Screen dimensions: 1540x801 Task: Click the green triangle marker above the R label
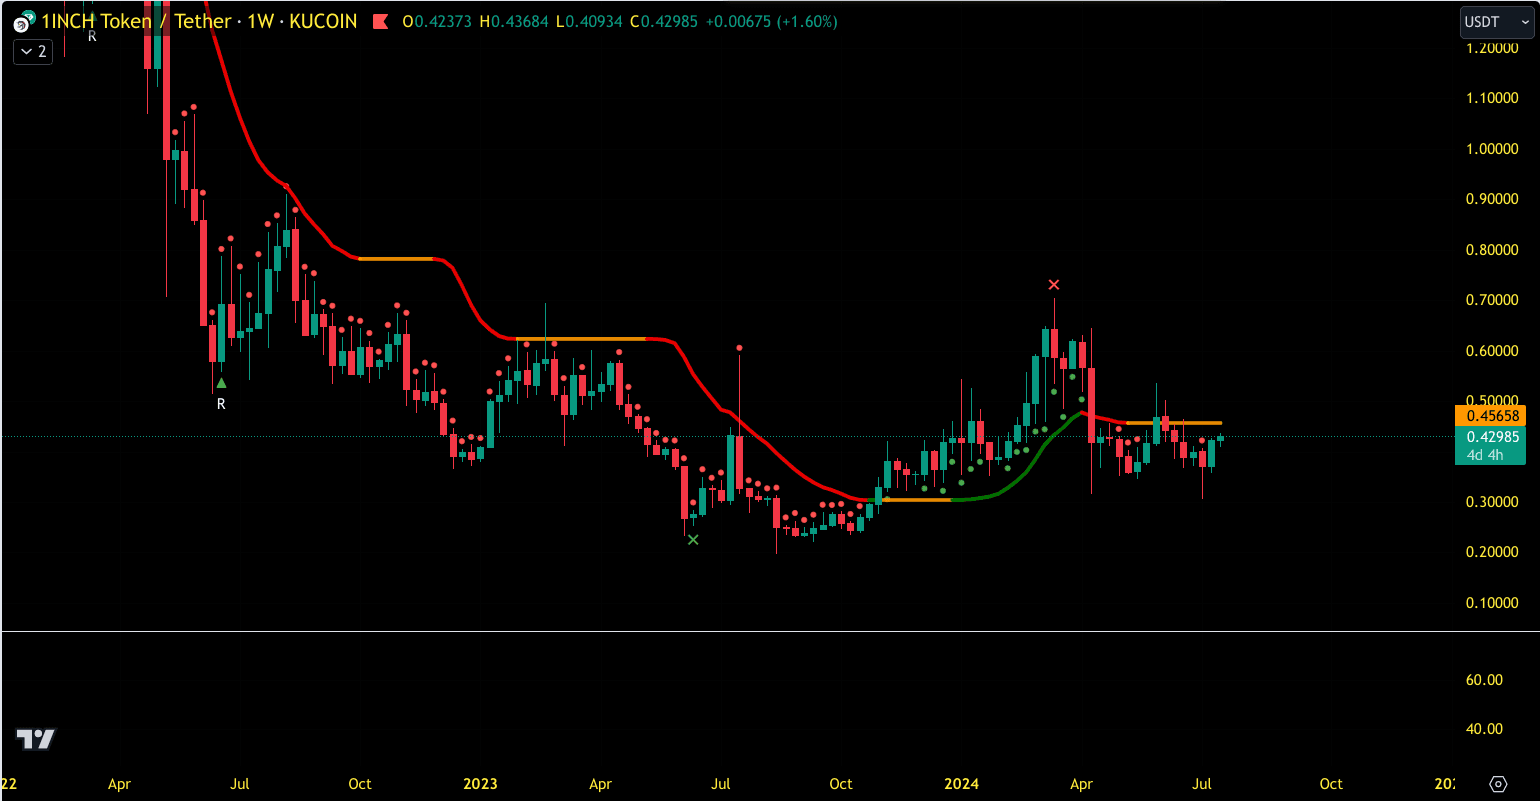pyautogui.click(x=221, y=383)
